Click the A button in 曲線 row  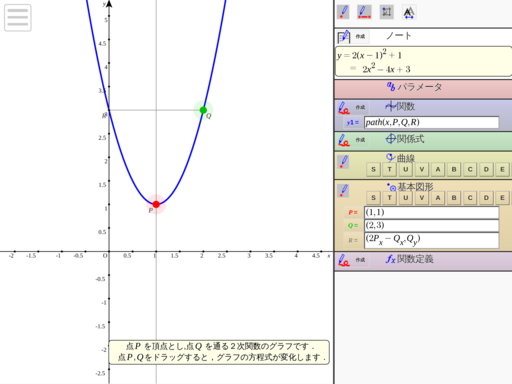pyautogui.click(x=438, y=169)
